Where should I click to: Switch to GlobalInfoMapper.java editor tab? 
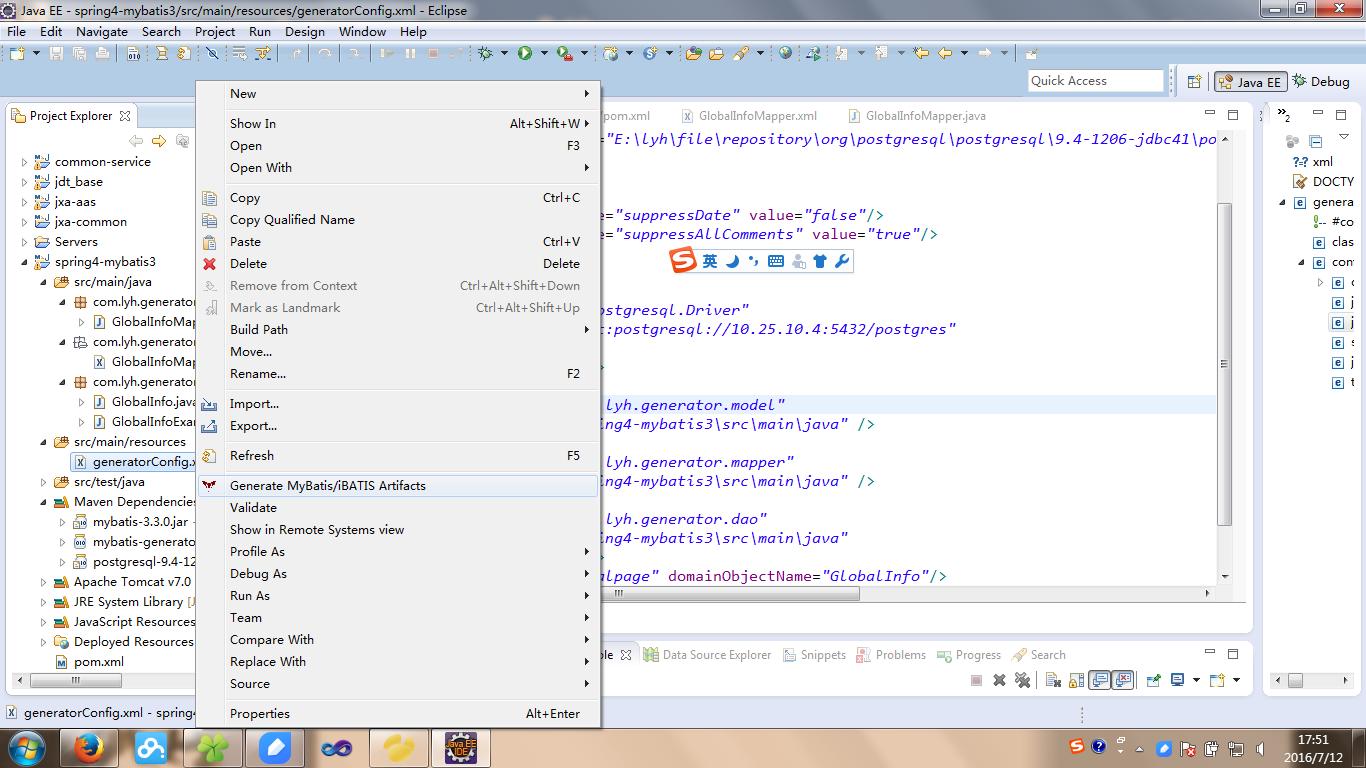tap(916, 116)
